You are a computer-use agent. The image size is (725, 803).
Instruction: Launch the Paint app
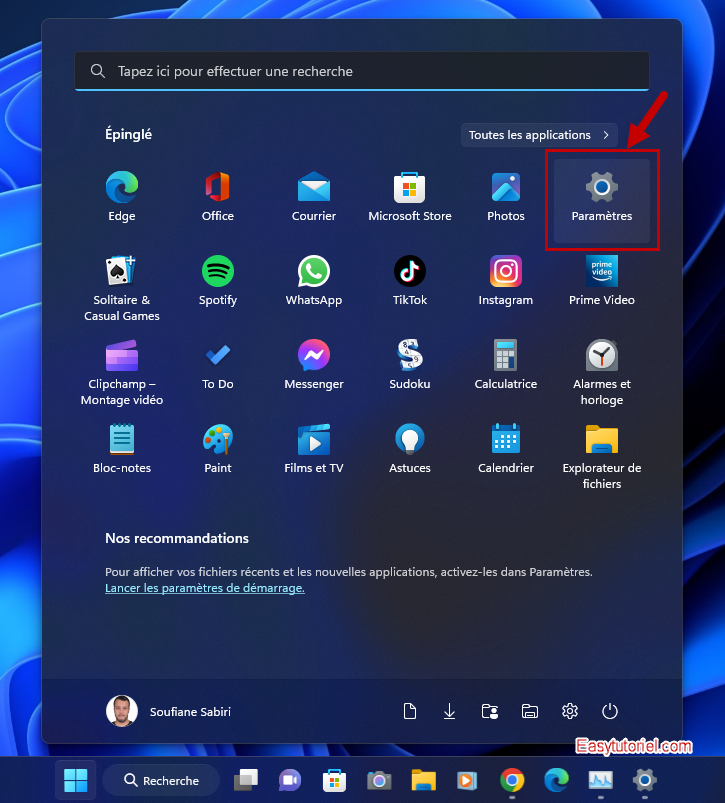click(217, 449)
